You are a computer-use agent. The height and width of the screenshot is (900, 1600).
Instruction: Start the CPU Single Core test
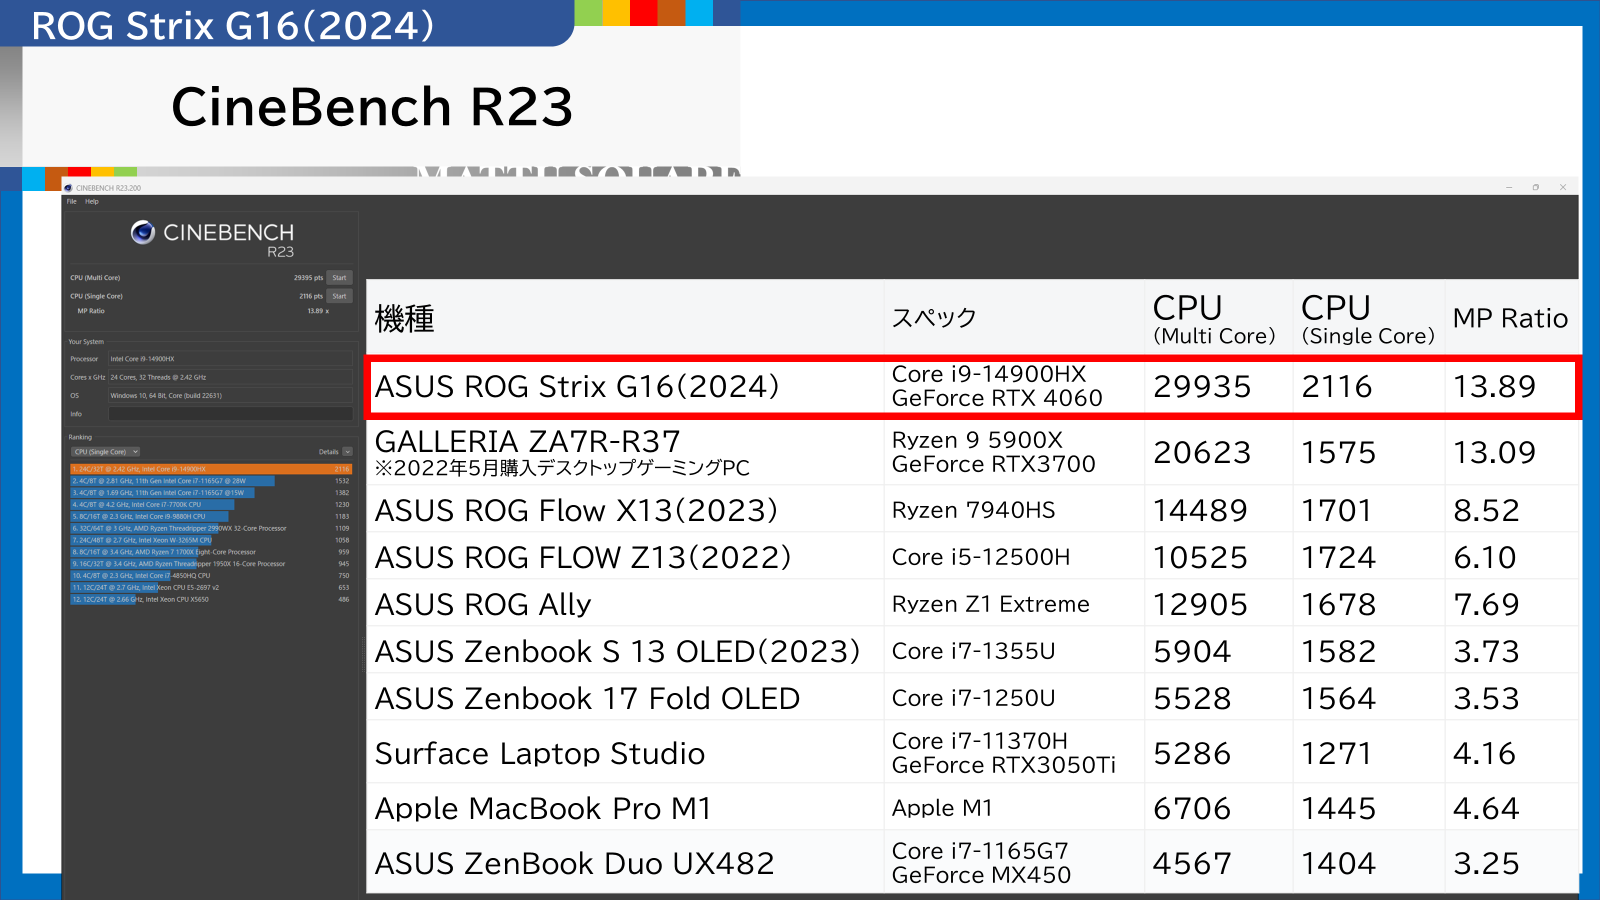point(340,296)
